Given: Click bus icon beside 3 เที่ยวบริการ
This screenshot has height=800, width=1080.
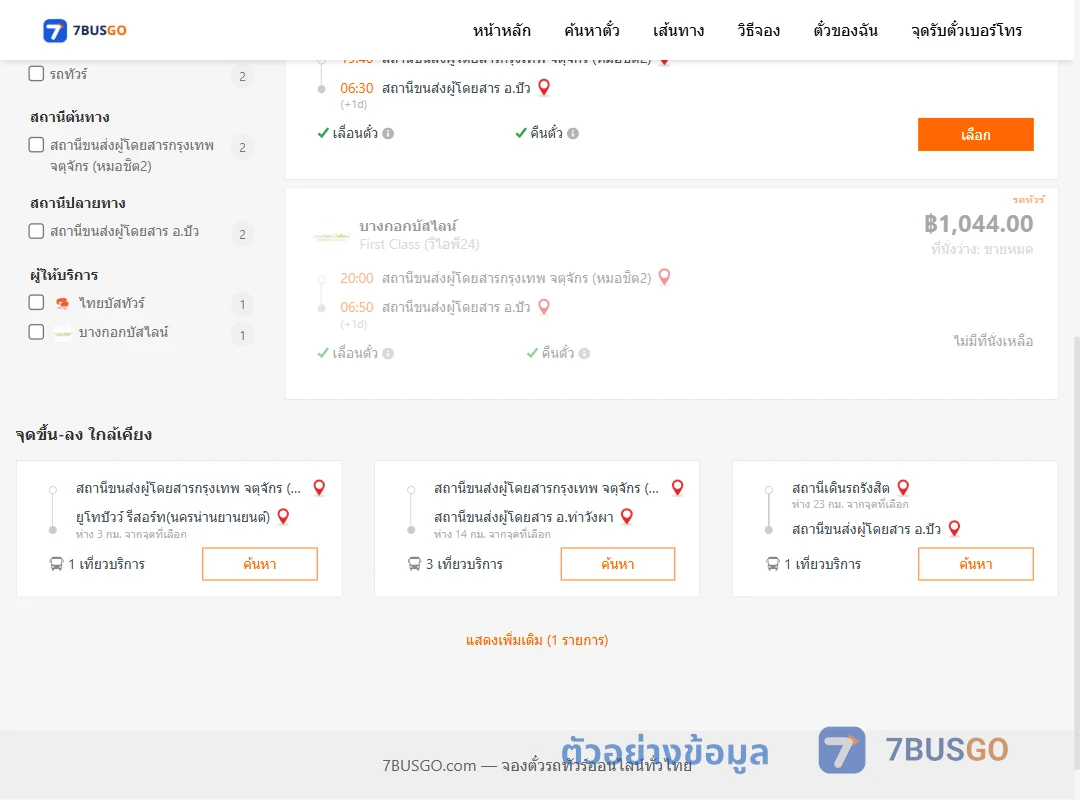Looking at the screenshot, I should [414, 564].
